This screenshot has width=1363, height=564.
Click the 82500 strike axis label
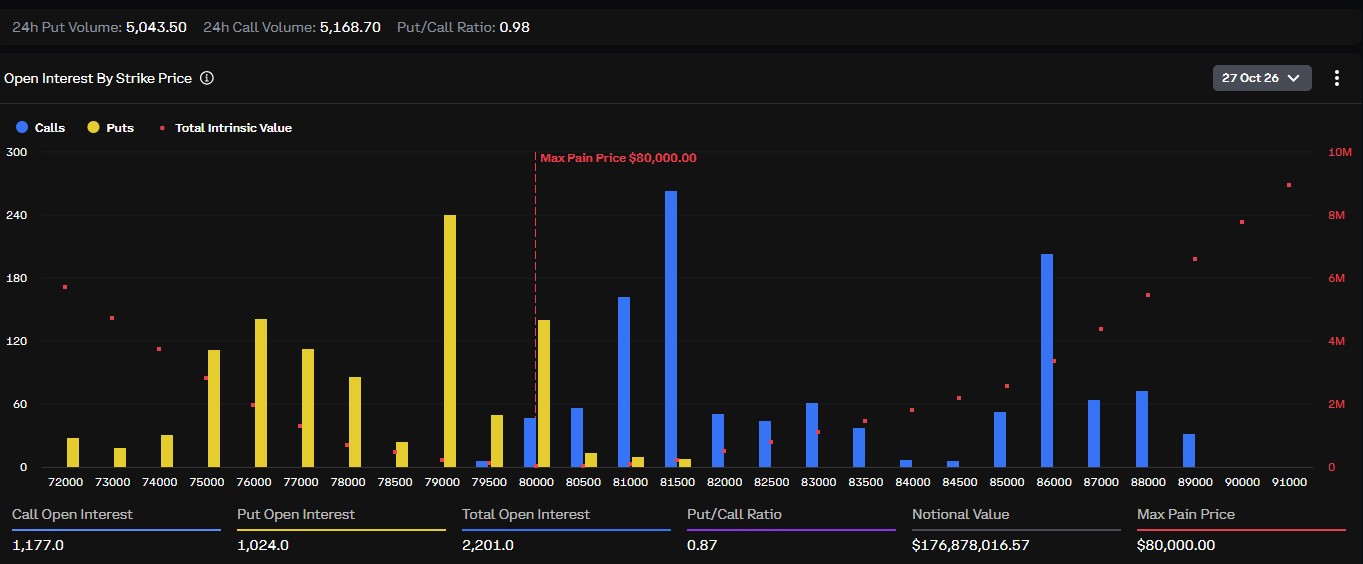771,482
